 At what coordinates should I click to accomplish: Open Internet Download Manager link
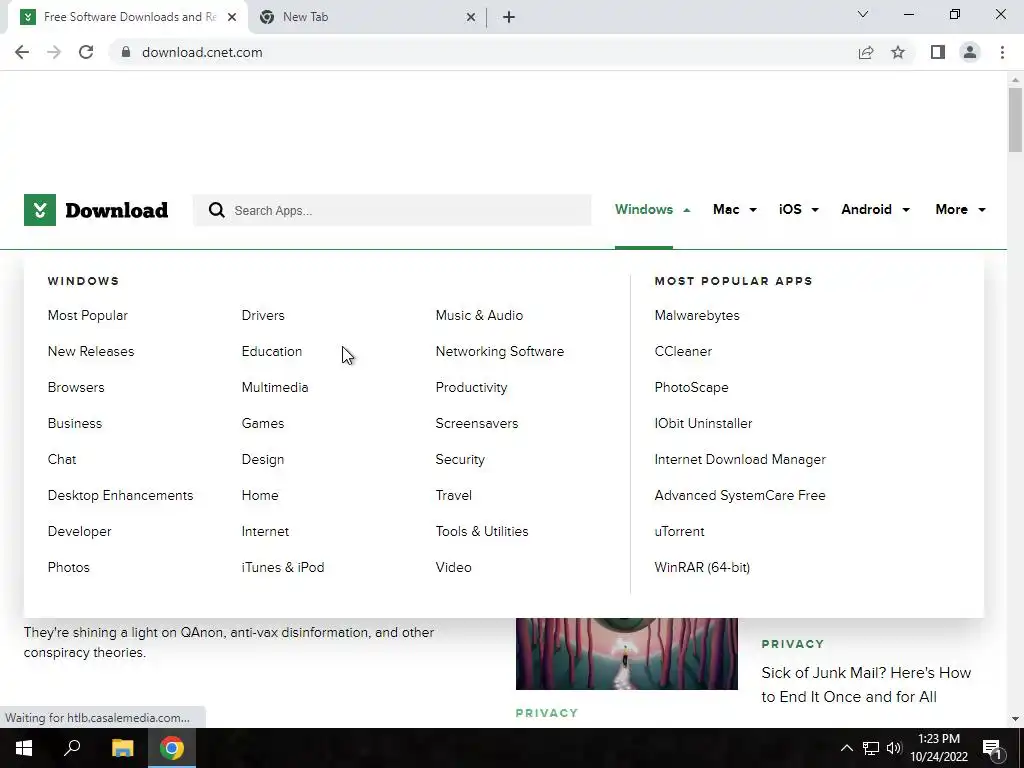pyautogui.click(x=740, y=460)
